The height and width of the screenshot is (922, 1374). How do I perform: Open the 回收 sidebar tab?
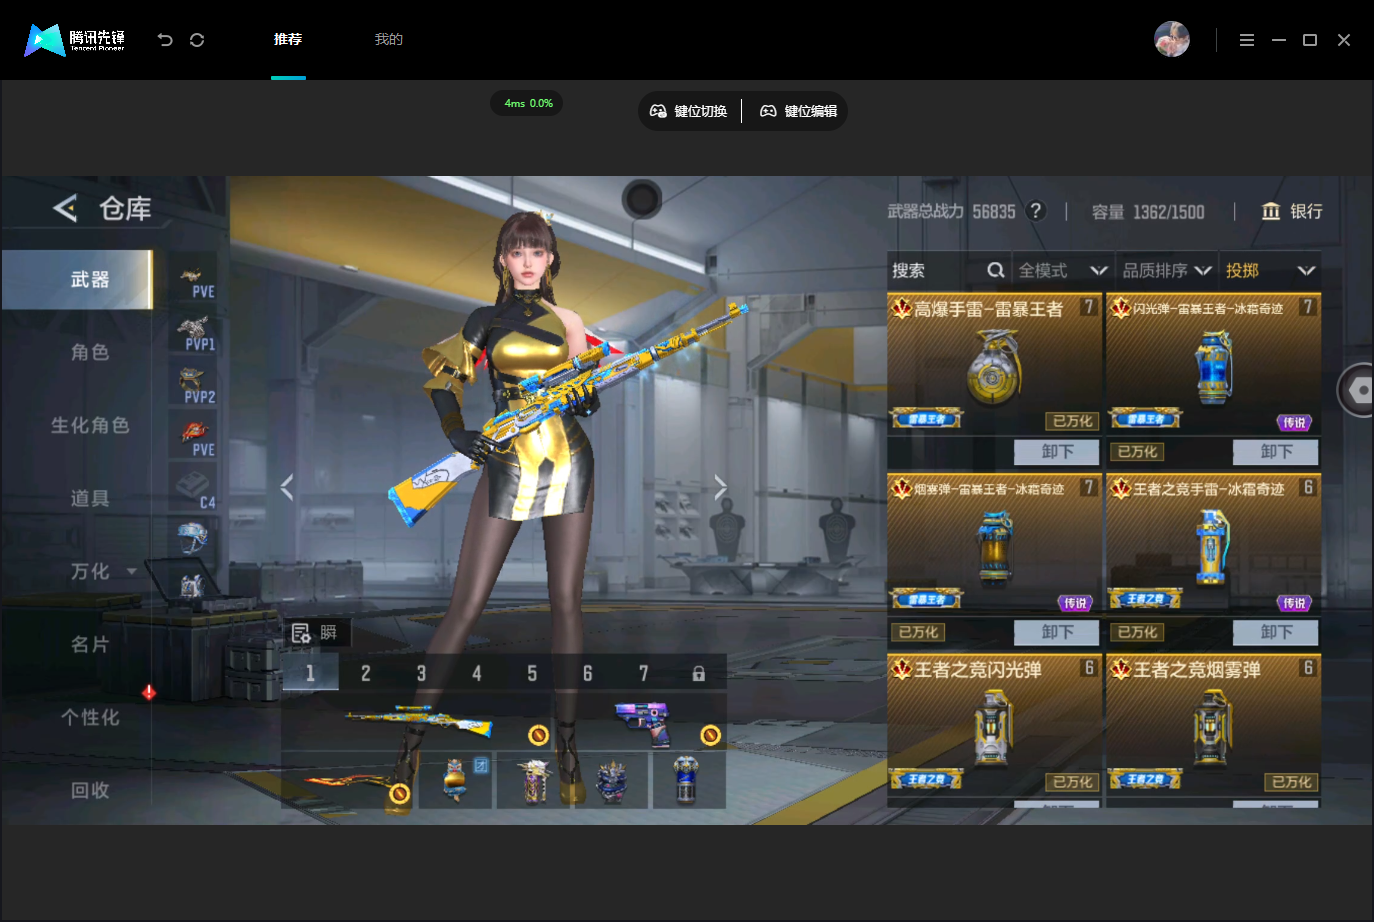click(90, 790)
